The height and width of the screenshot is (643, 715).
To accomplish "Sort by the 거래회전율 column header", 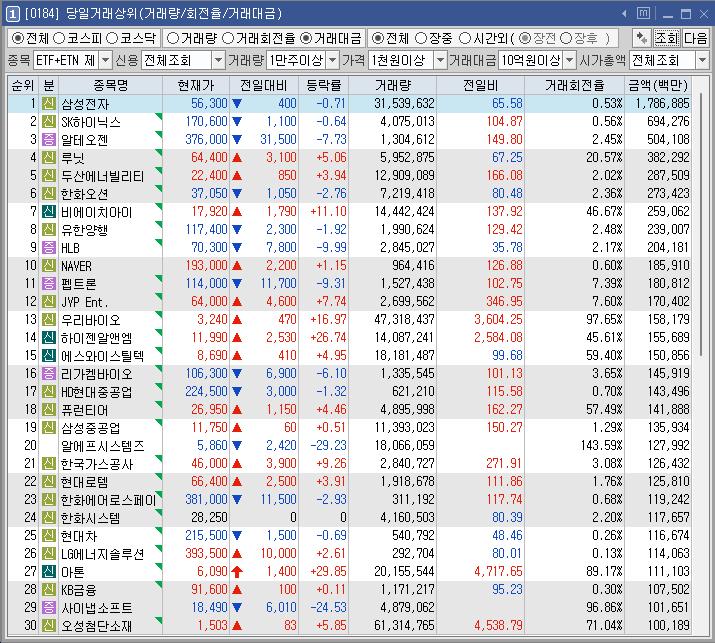I will pyautogui.click(x=575, y=85).
